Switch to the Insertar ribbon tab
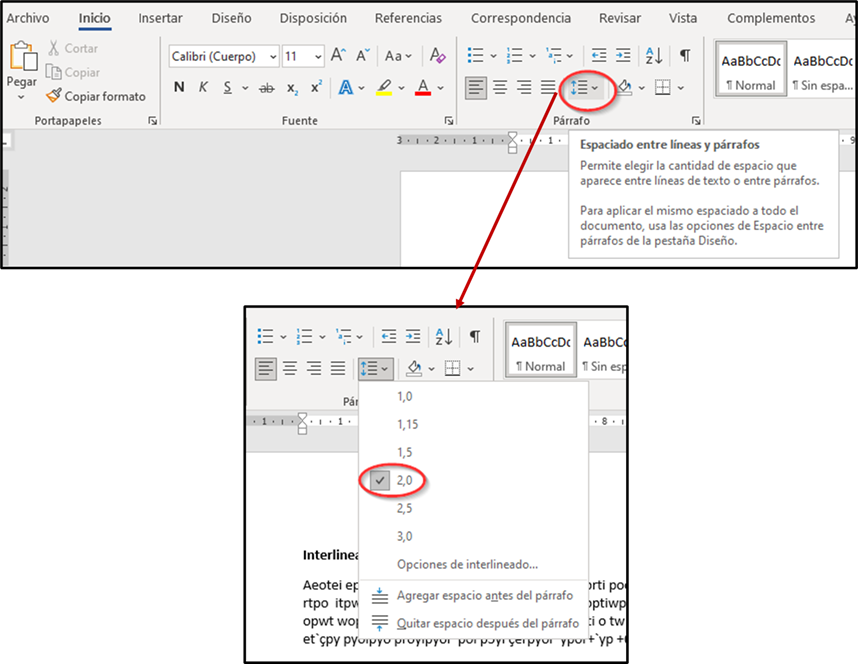Image resolution: width=858 pixels, height=664 pixels. (x=160, y=18)
